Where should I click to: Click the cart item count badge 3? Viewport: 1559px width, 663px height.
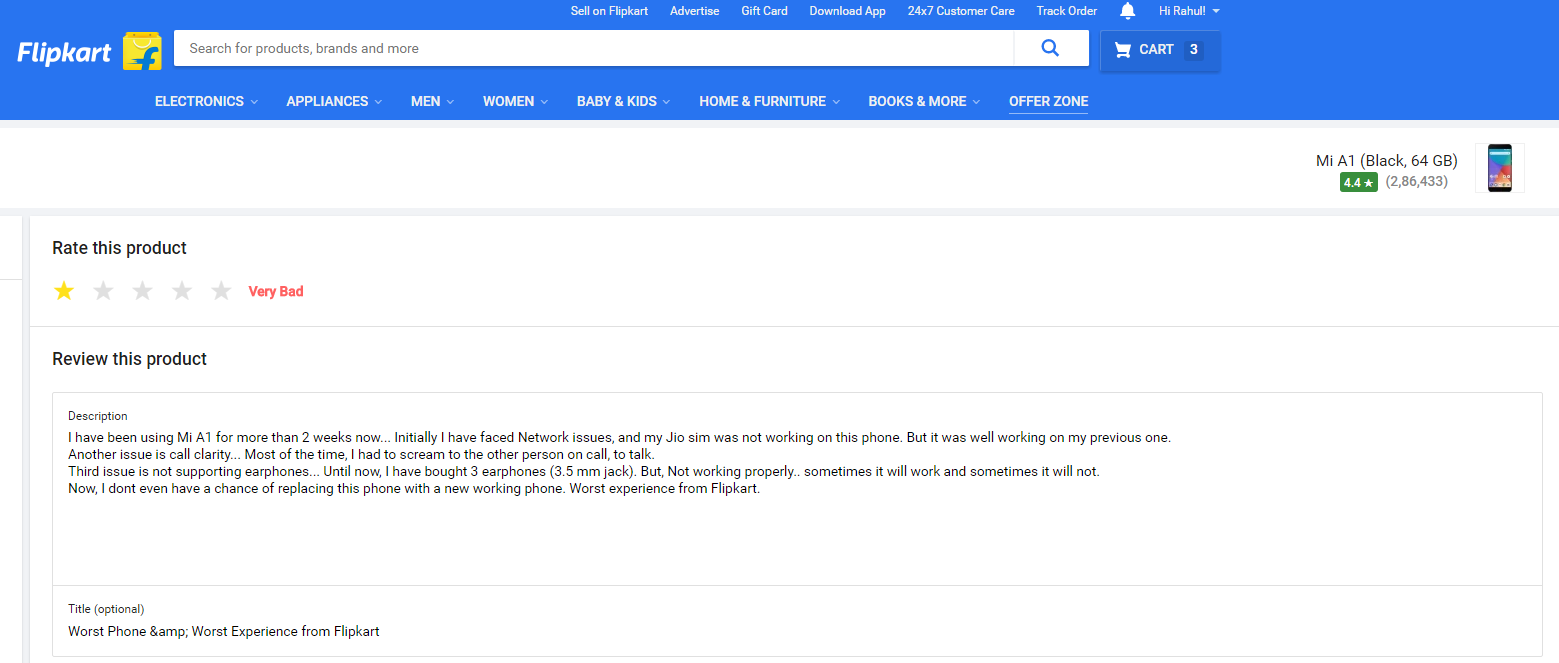pos(1193,50)
